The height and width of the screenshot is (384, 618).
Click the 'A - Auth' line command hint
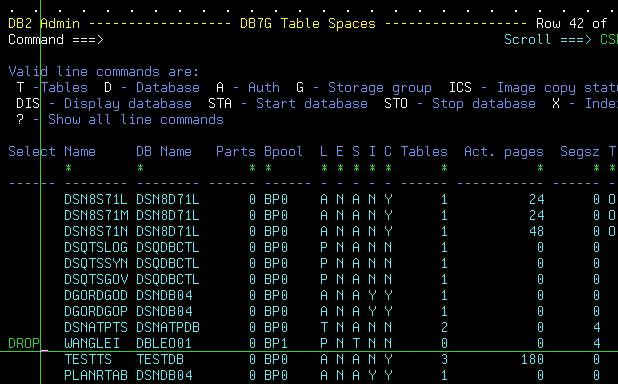pyautogui.click(x=248, y=88)
